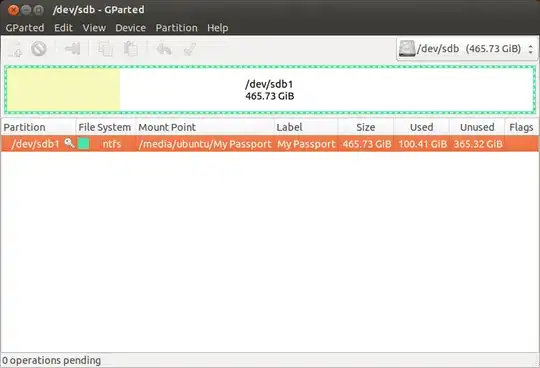The width and height of the screenshot is (540, 368).
Task: Open the GParted menu
Action: (x=25, y=28)
